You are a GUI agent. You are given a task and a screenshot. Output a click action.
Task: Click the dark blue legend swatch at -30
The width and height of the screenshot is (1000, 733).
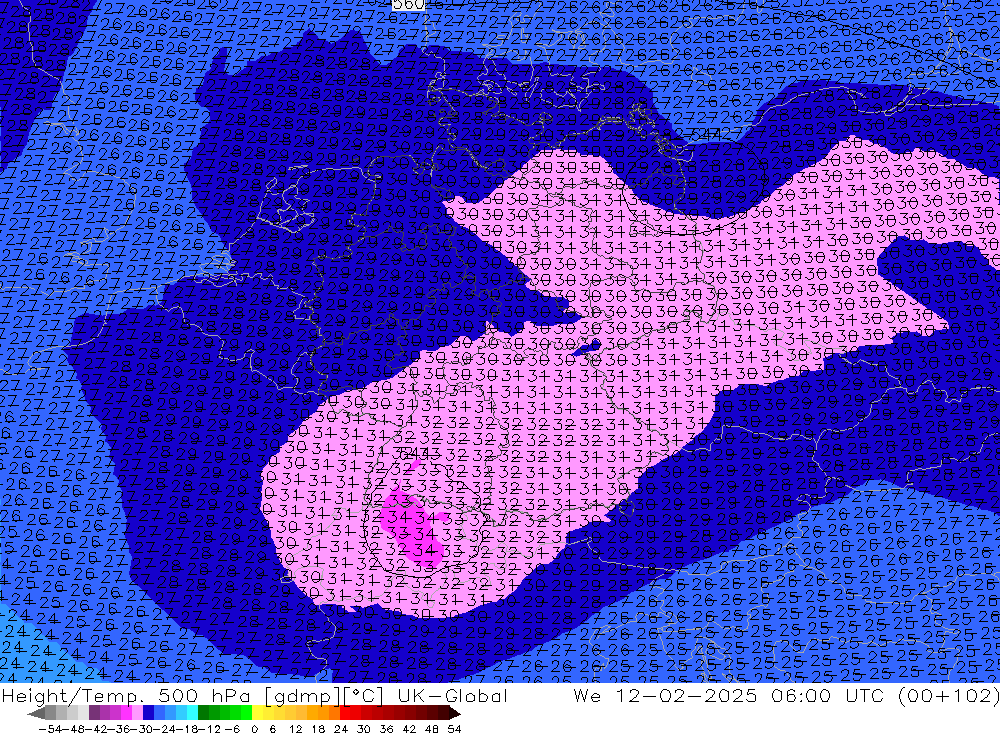pyautogui.click(x=148, y=714)
